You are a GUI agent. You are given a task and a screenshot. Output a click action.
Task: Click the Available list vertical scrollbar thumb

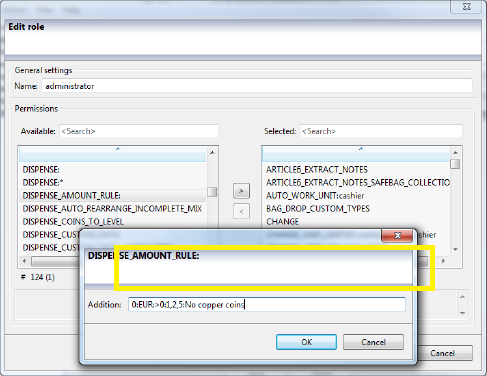coord(212,192)
